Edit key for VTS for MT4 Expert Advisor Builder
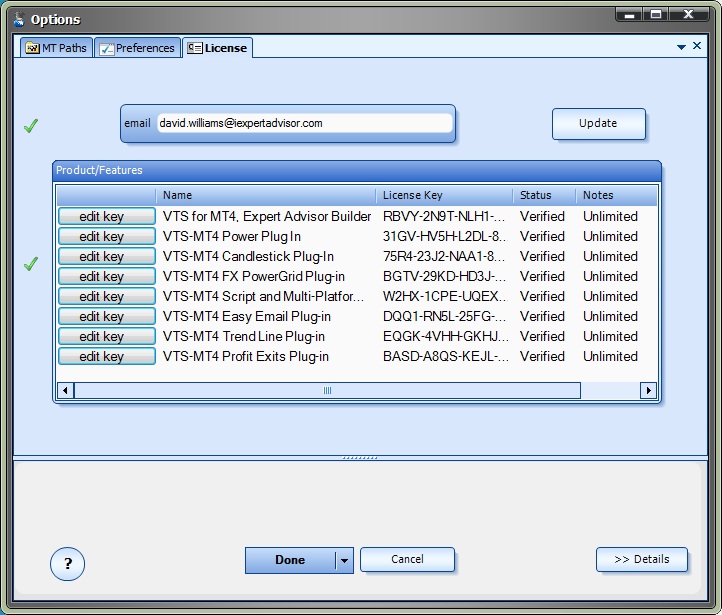This screenshot has width=722, height=615. pyautogui.click(x=107, y=216)
